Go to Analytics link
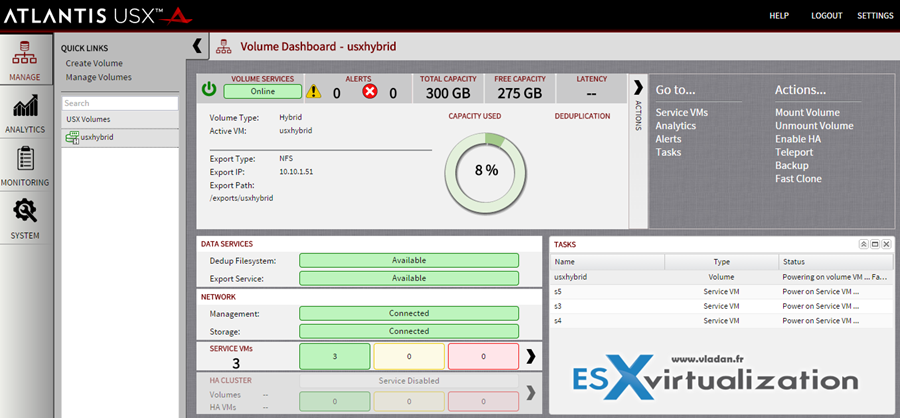The width and height of the screenshot is (900, 418). point(676,126)
